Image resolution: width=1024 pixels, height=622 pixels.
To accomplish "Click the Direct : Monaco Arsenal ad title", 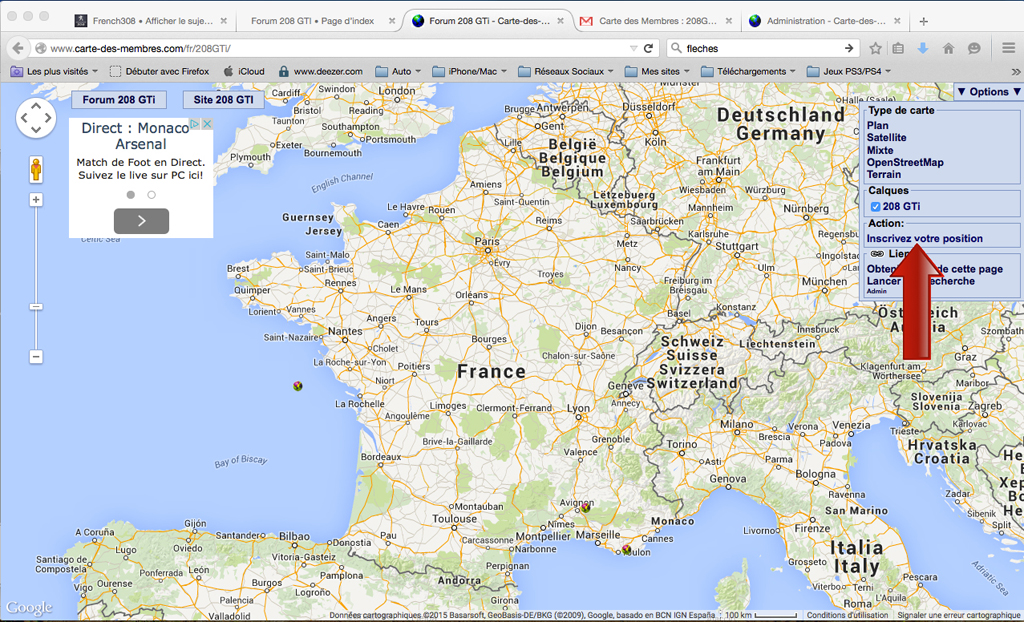I will pos(135,136).
